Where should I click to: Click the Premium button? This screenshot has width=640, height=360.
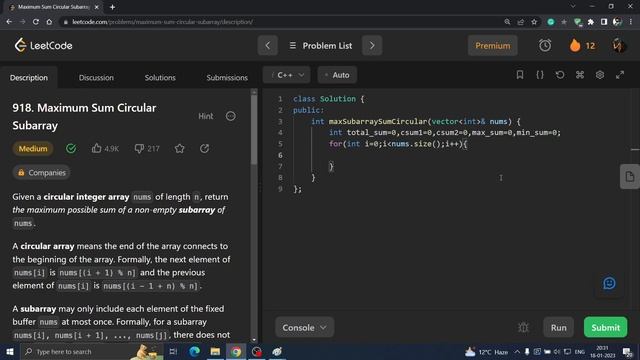(x=493, y=45)
